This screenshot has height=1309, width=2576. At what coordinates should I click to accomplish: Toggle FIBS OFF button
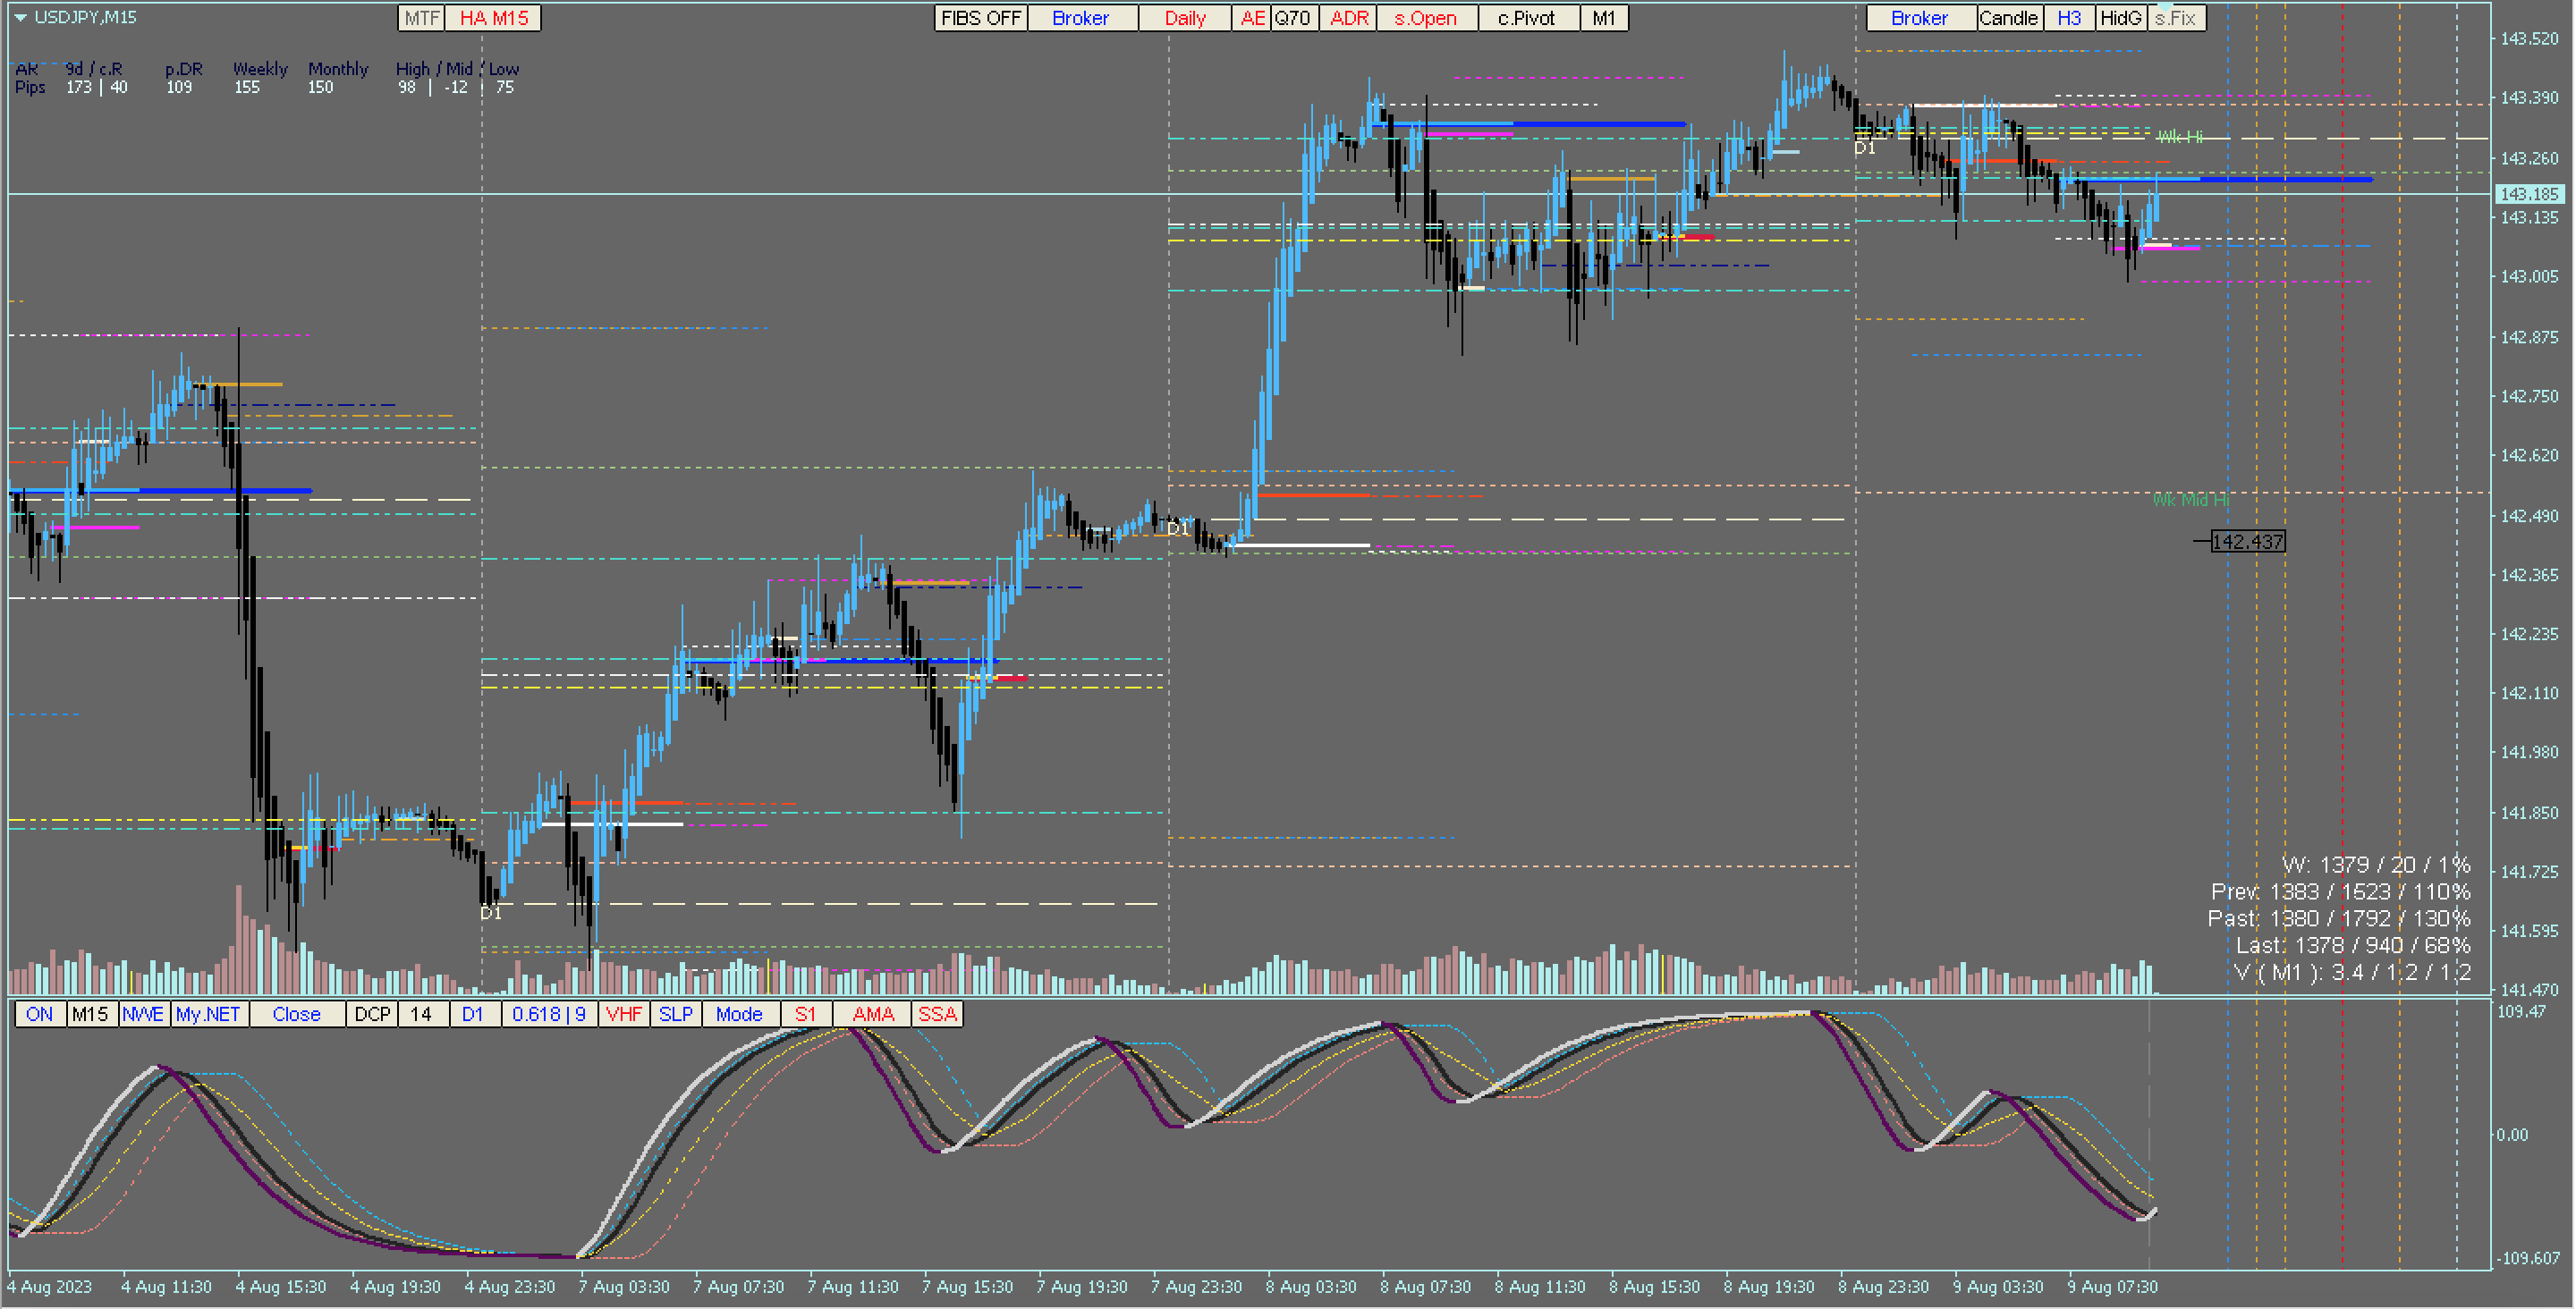[x=980, y=18]
